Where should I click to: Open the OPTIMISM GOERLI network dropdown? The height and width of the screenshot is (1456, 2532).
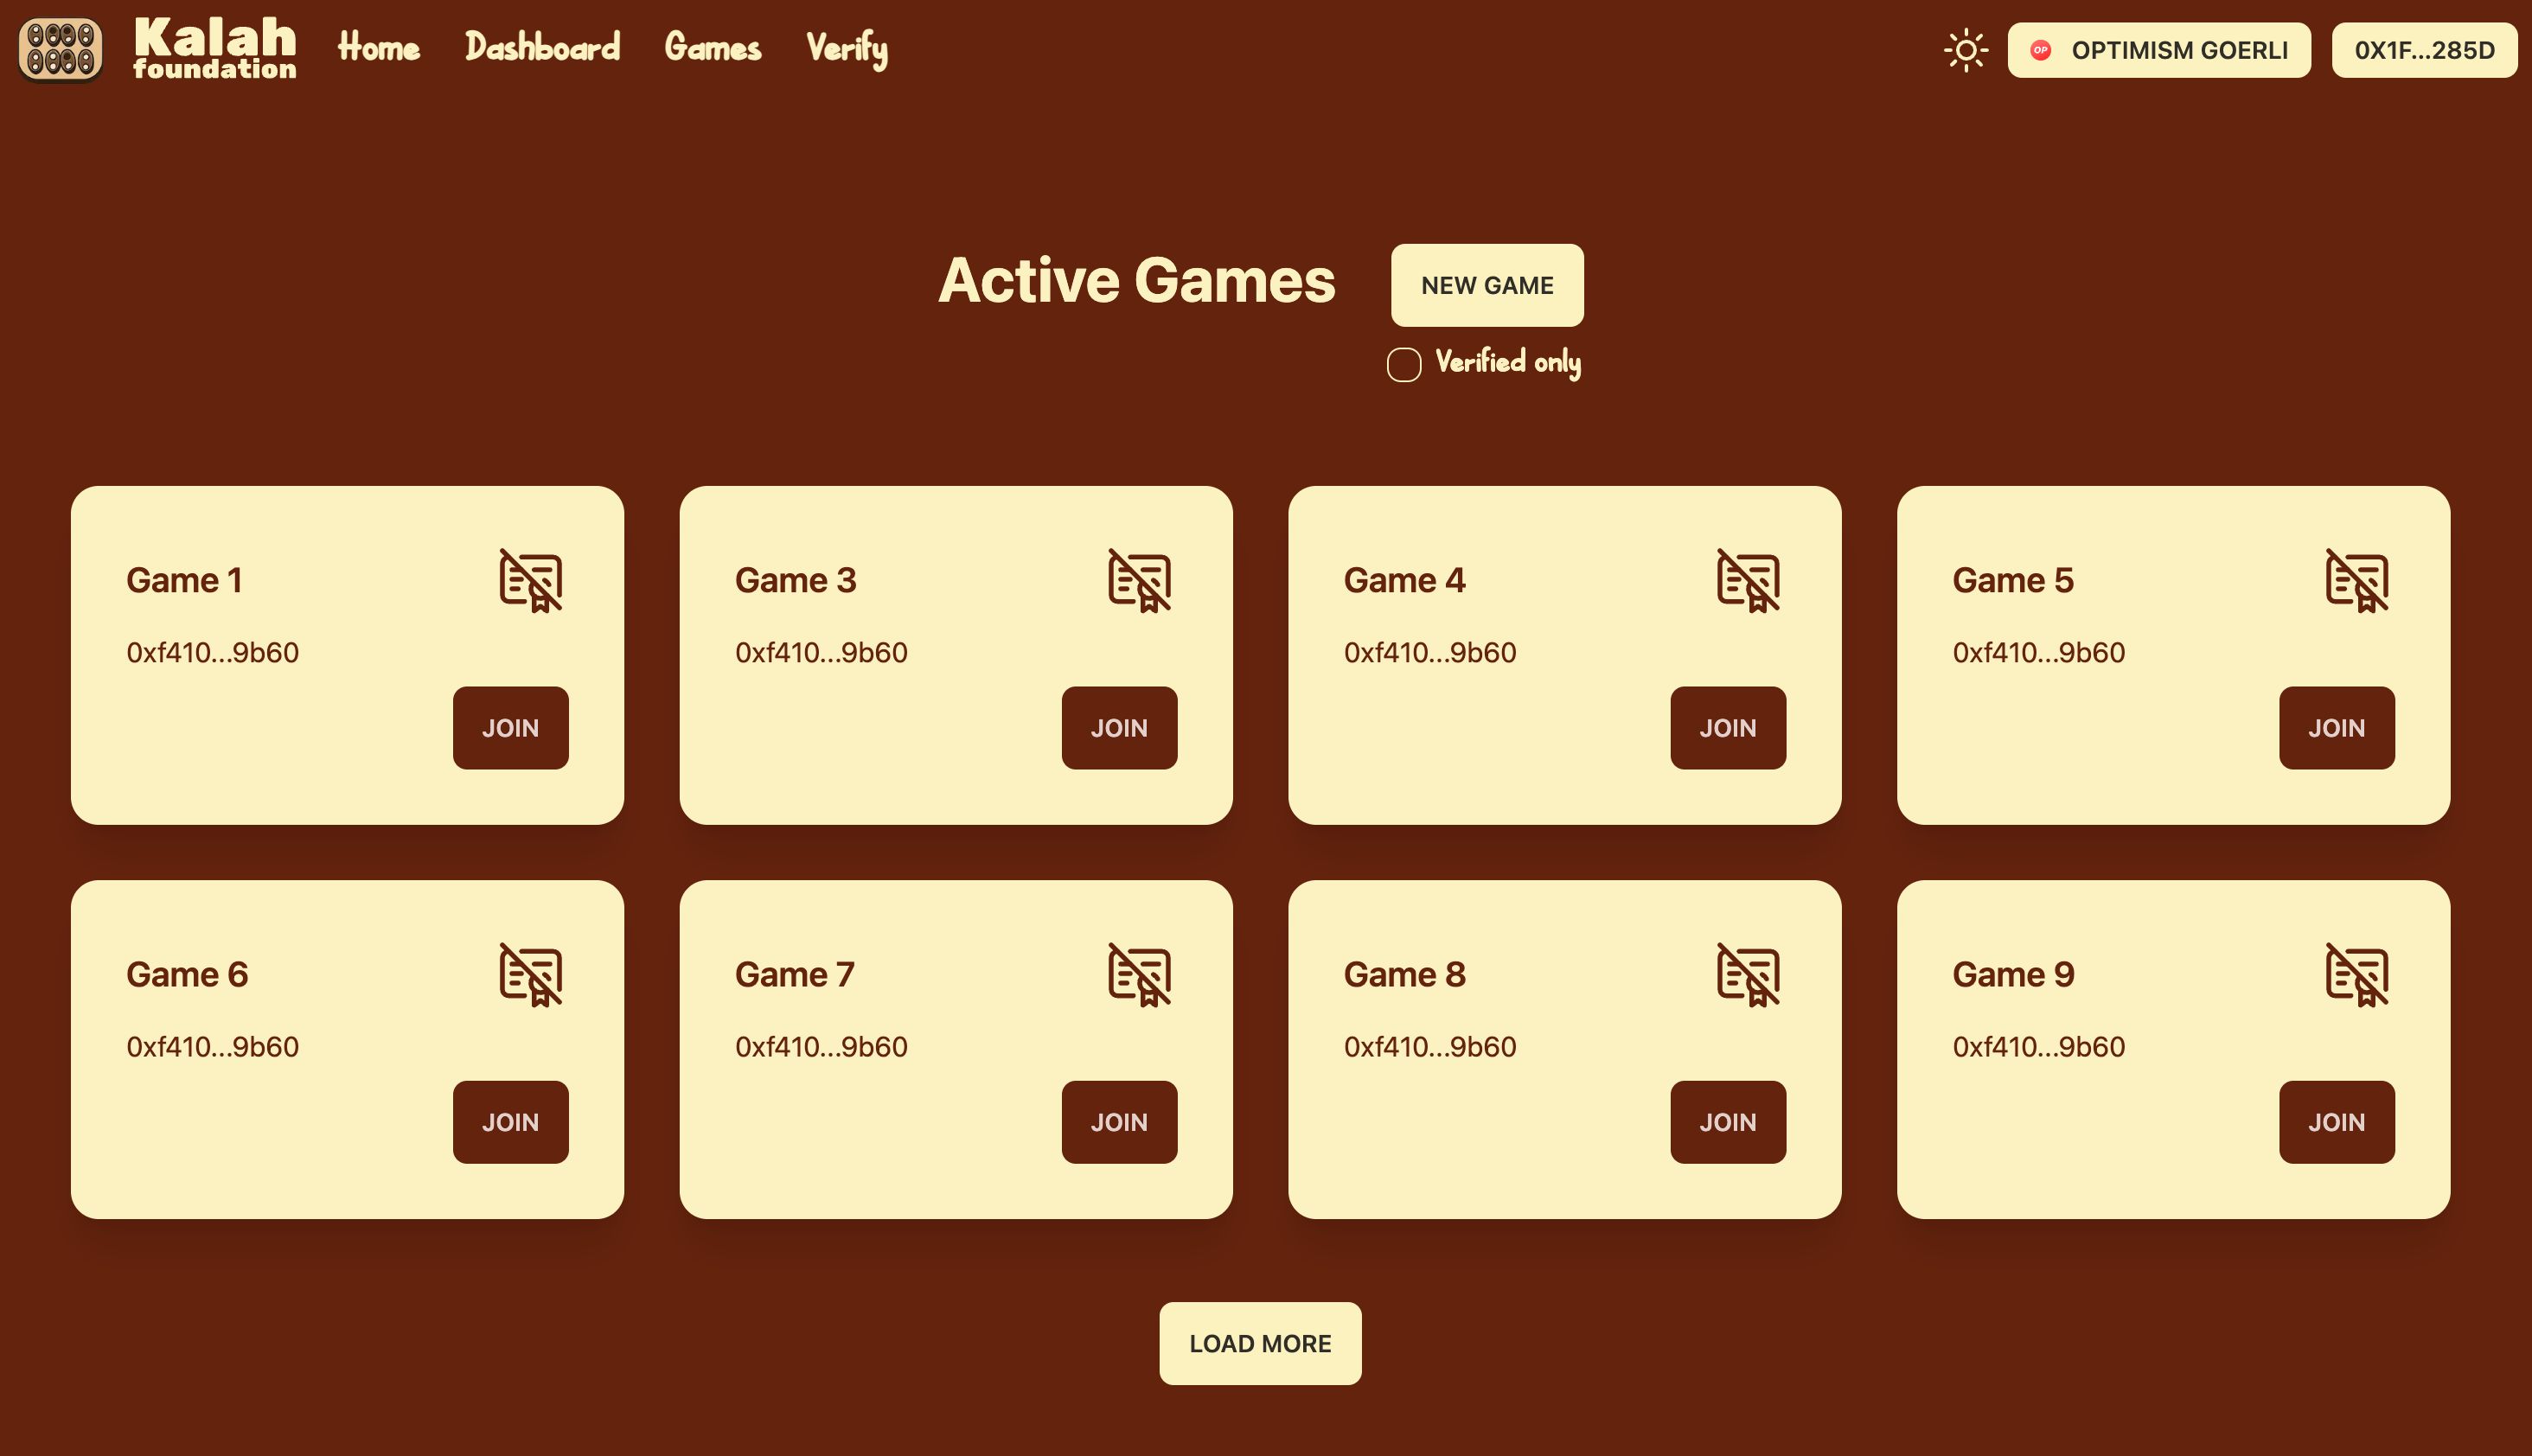click(2160, 47)
